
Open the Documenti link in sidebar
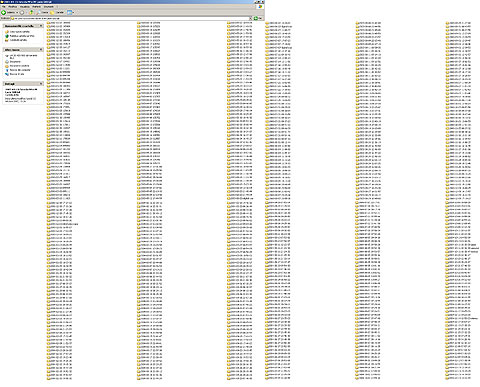coord(15,62)
